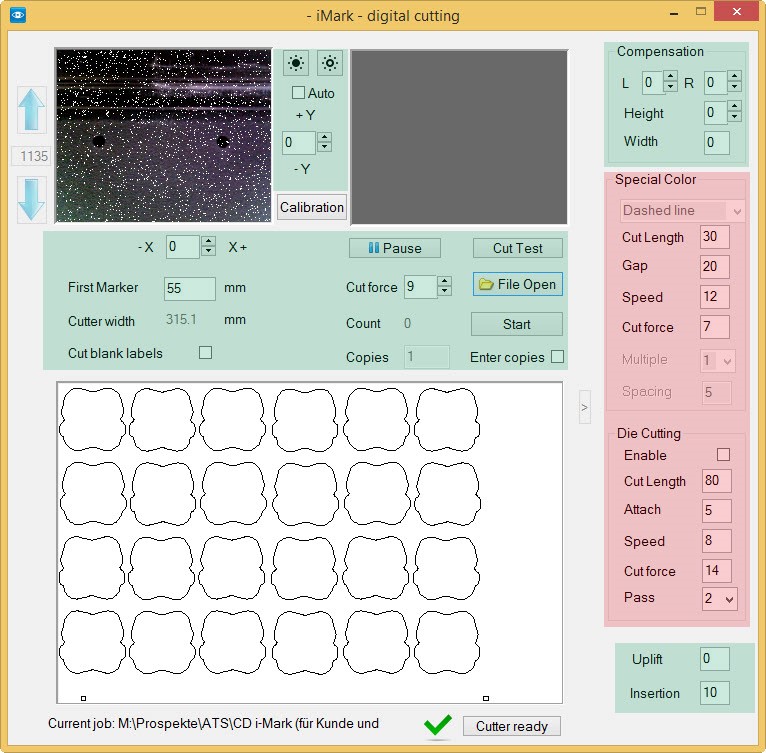Screen dimensions: 766x753
Task: Decrease Compensation R value
Action: click(x=734, y=86)
